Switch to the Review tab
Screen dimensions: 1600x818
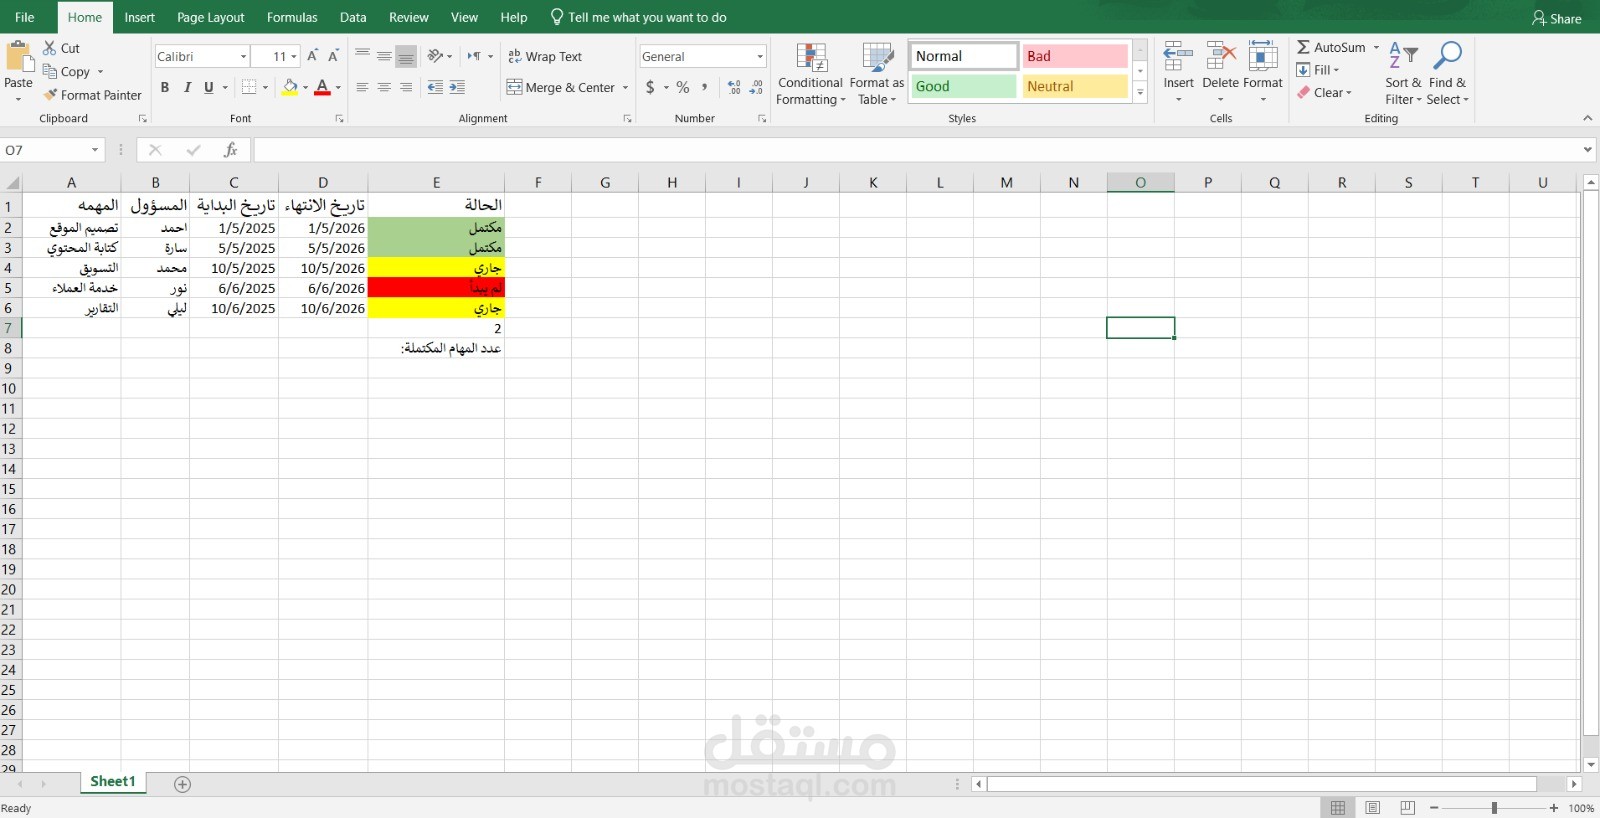pyautogui.click(x=408, y=17)
